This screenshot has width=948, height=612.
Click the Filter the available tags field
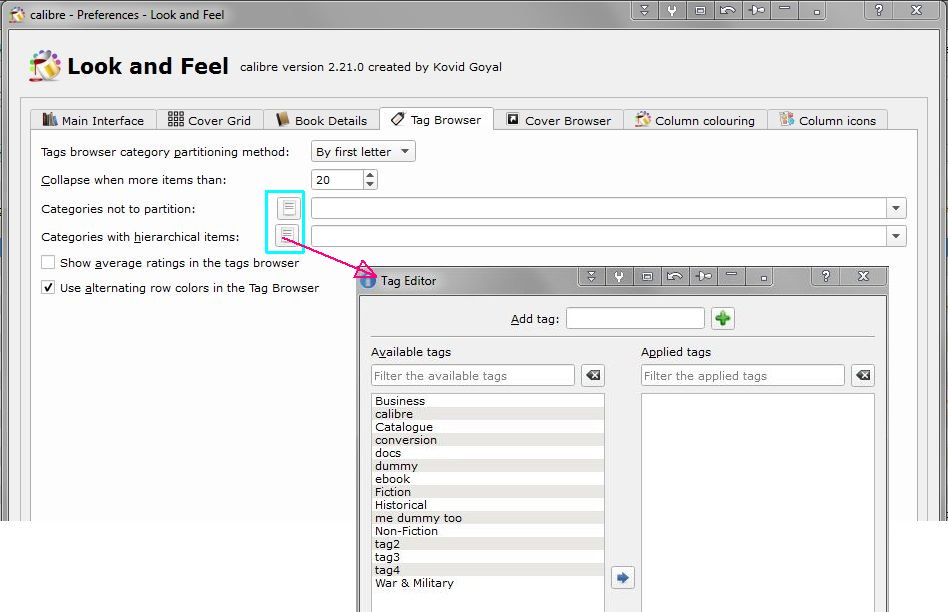click(x=473, y=376)
